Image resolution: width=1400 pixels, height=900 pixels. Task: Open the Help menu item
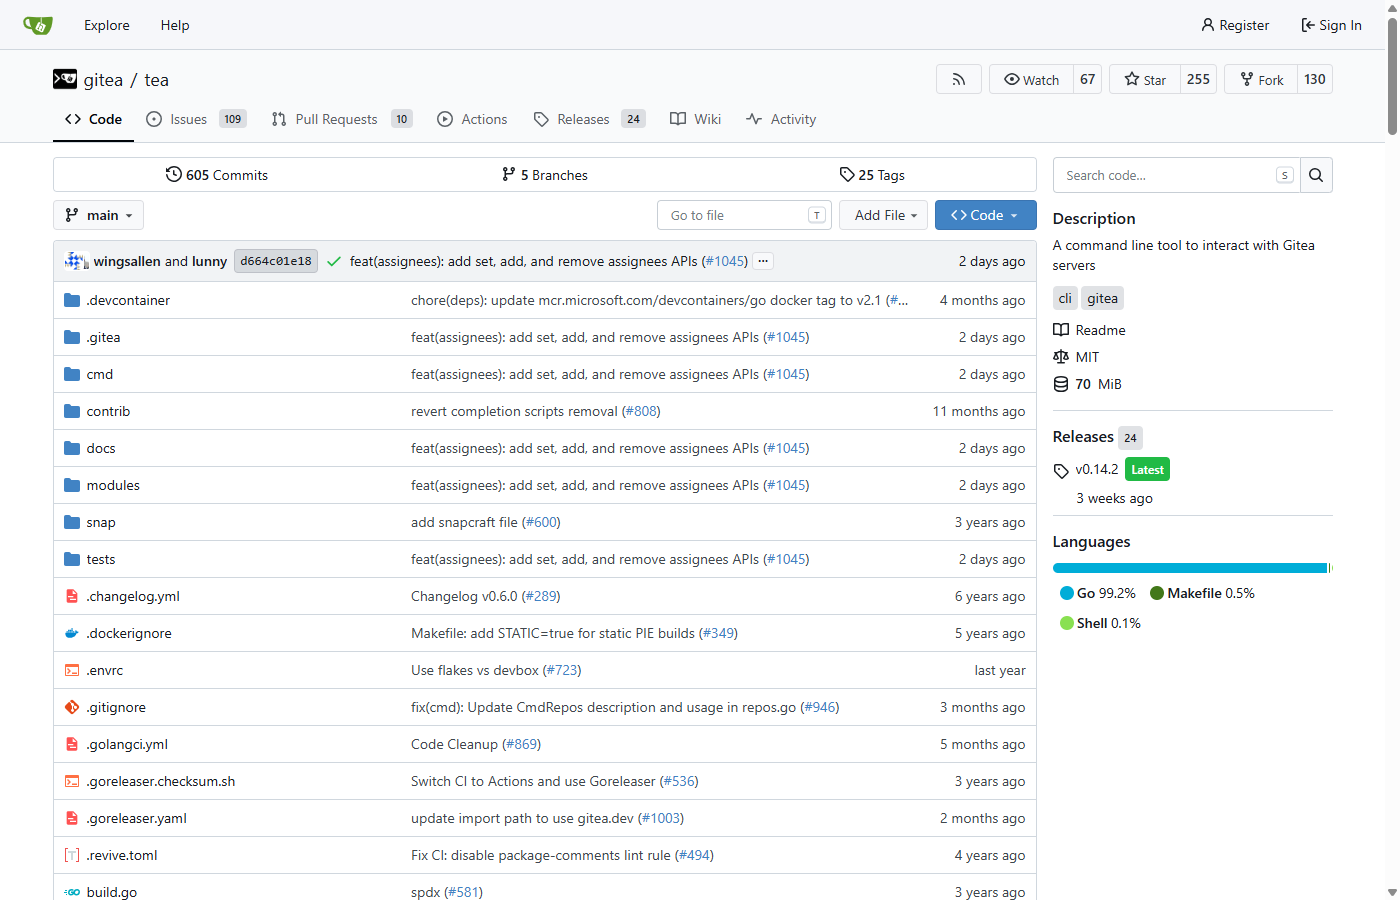click(x=175, y=25)
